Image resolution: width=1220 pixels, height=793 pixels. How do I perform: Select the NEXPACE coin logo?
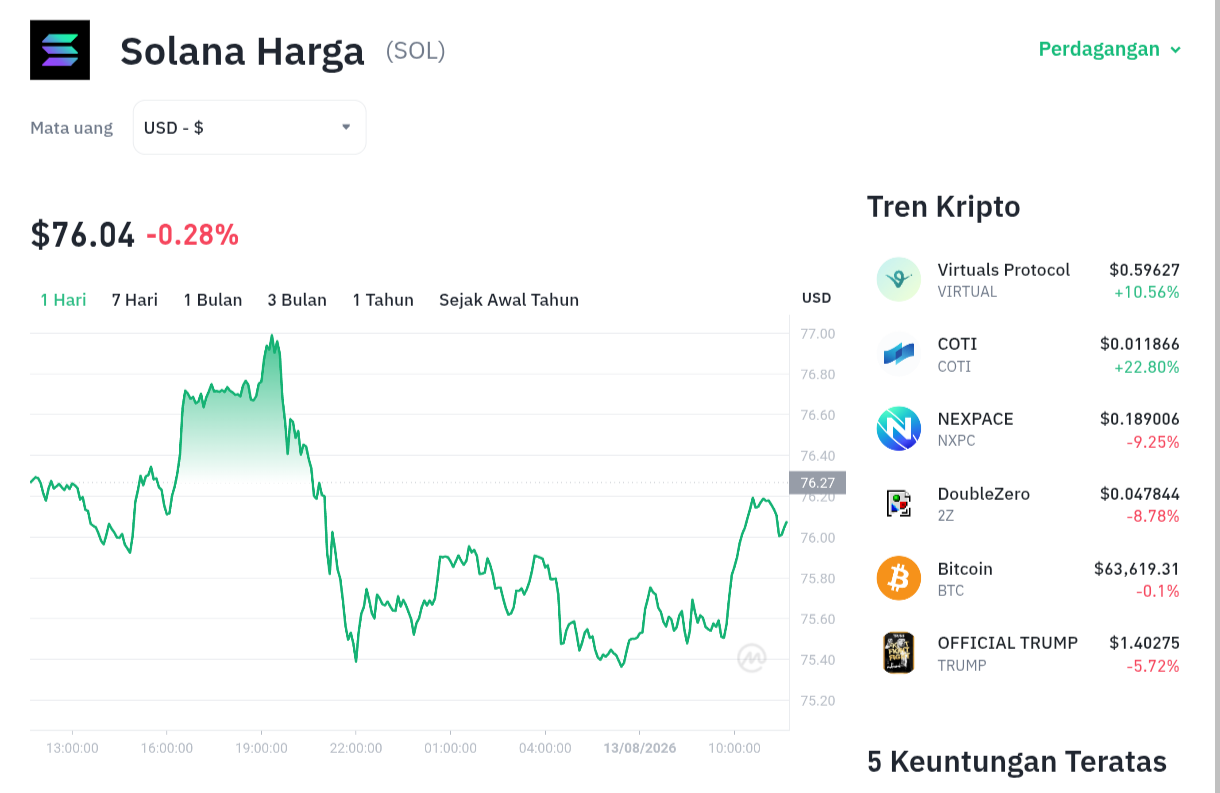tap(898, 429)
